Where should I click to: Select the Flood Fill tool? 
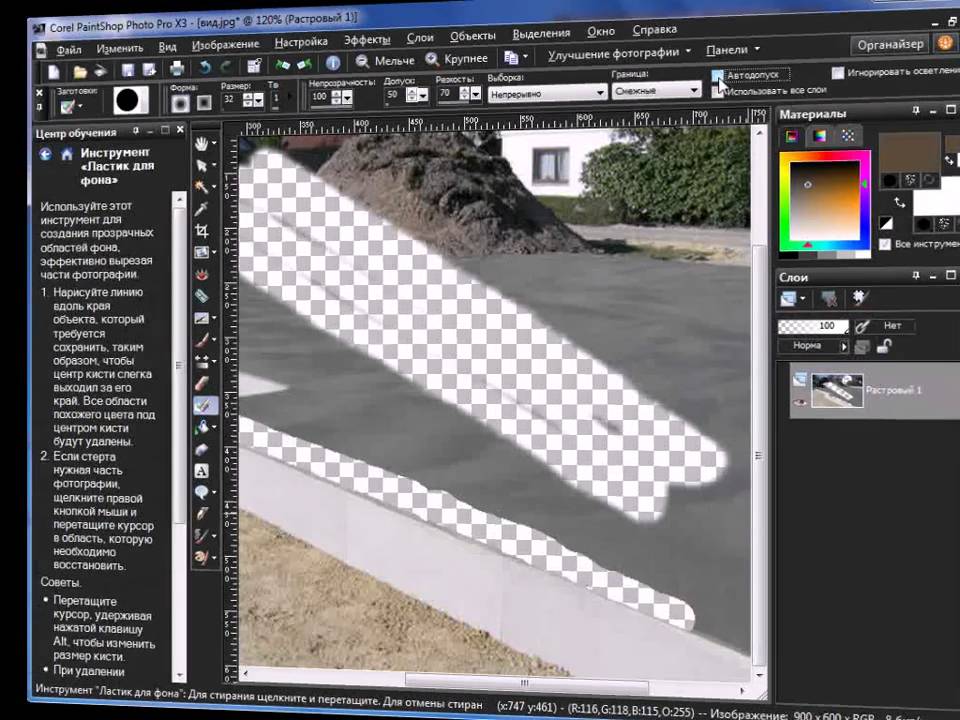[201, 427]
